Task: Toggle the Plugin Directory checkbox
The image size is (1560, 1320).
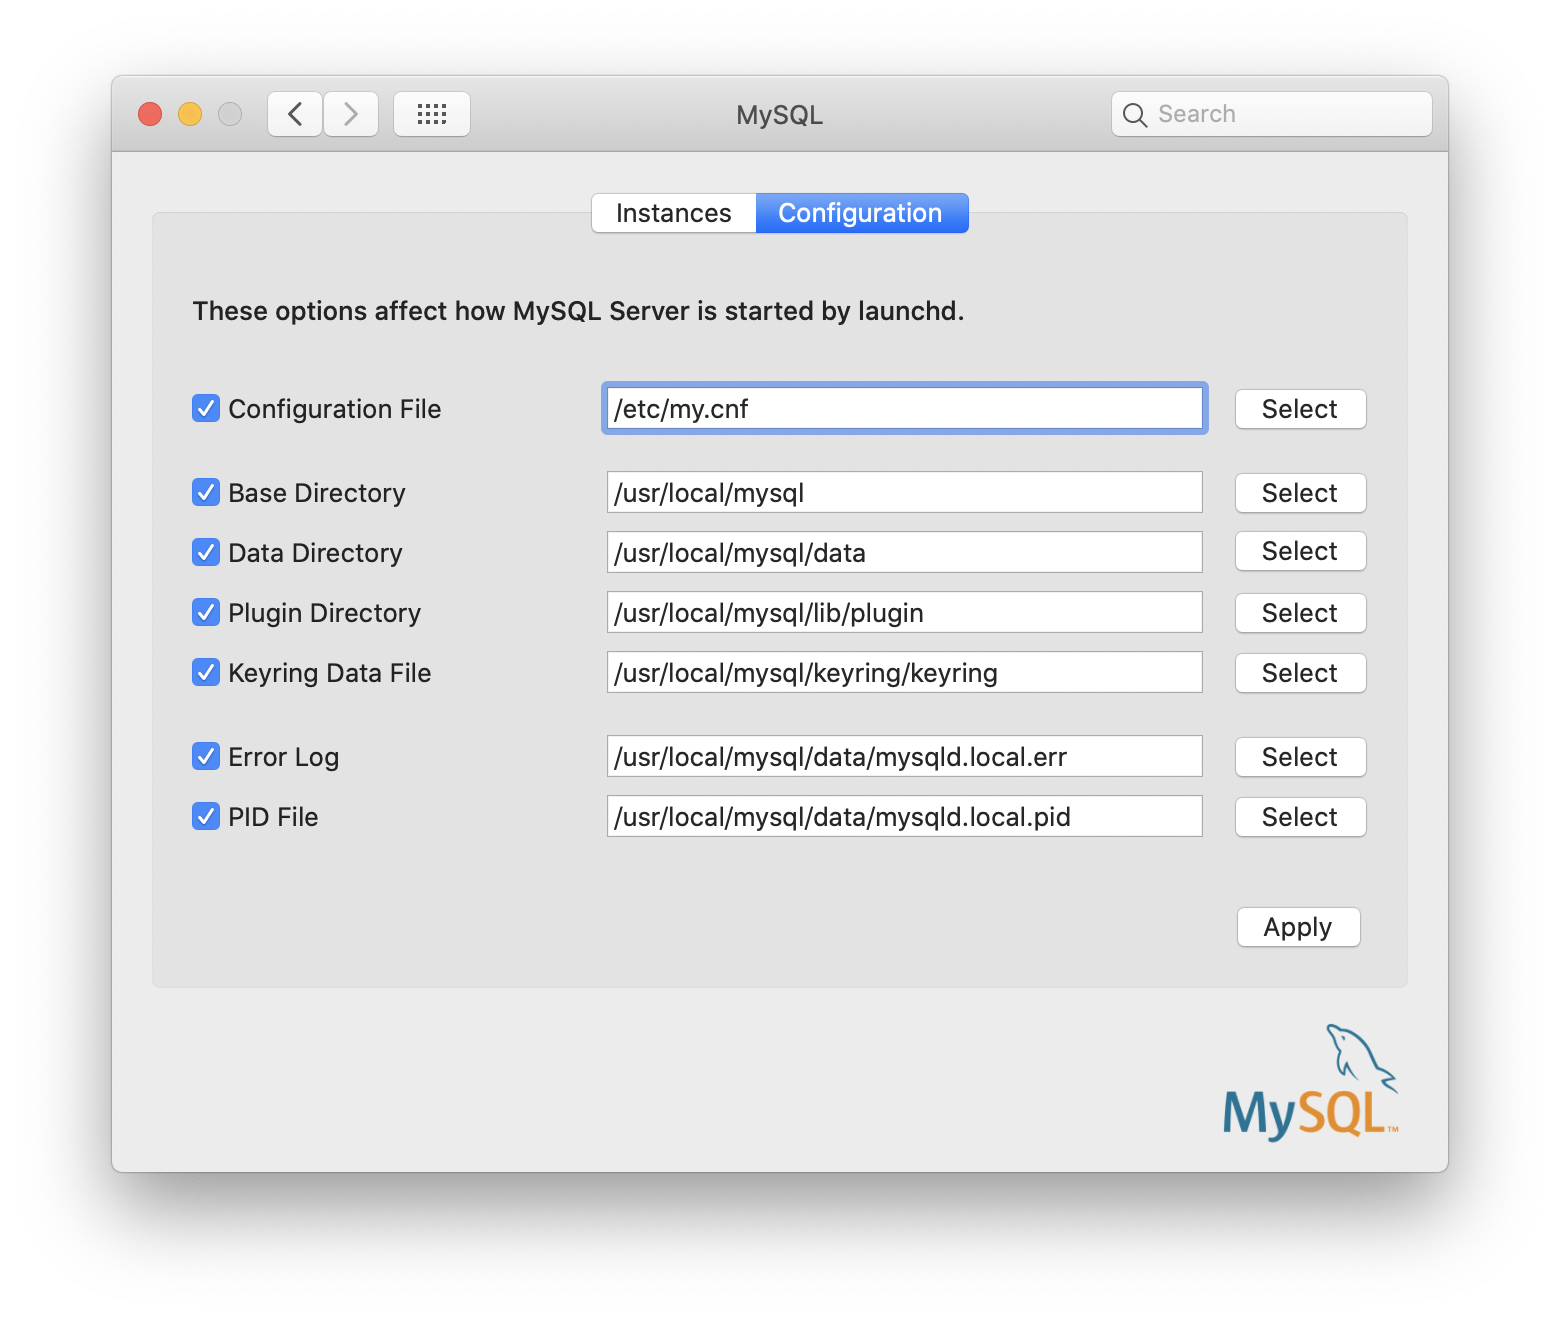Action: click(x=206, y=612)
